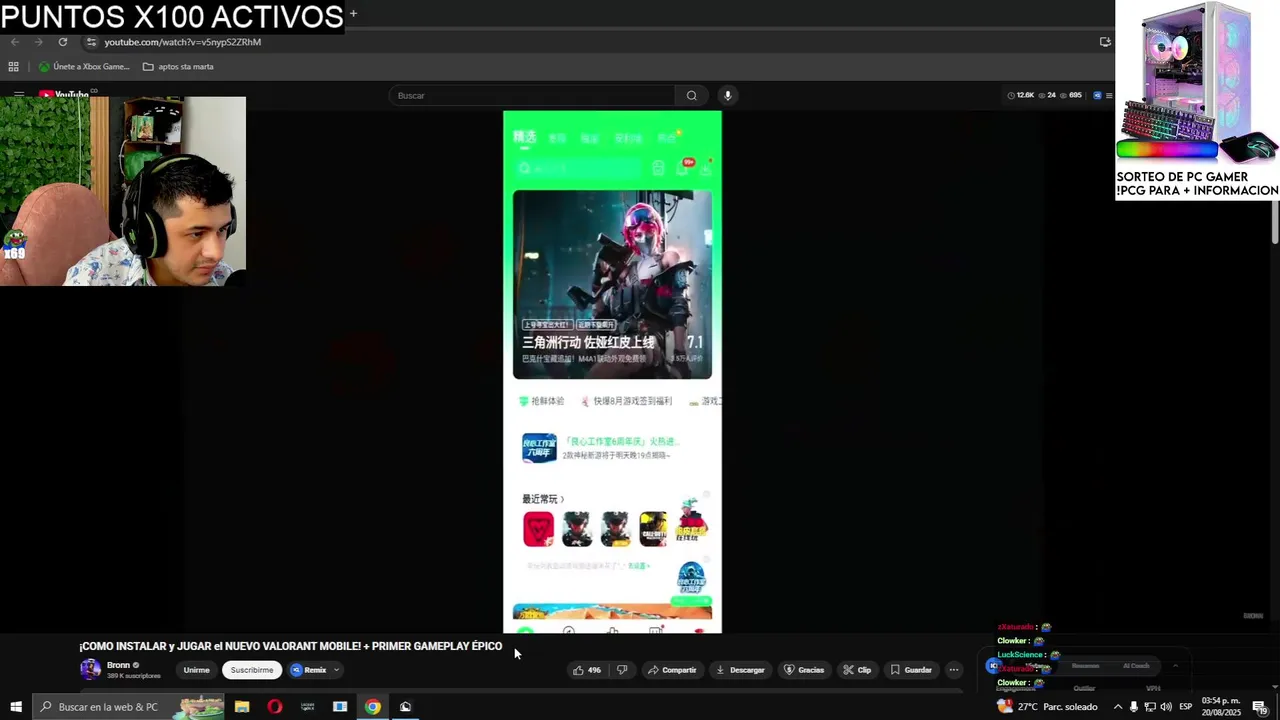
Task: Open site information icon beside the URL
Action: coord(91,42)
